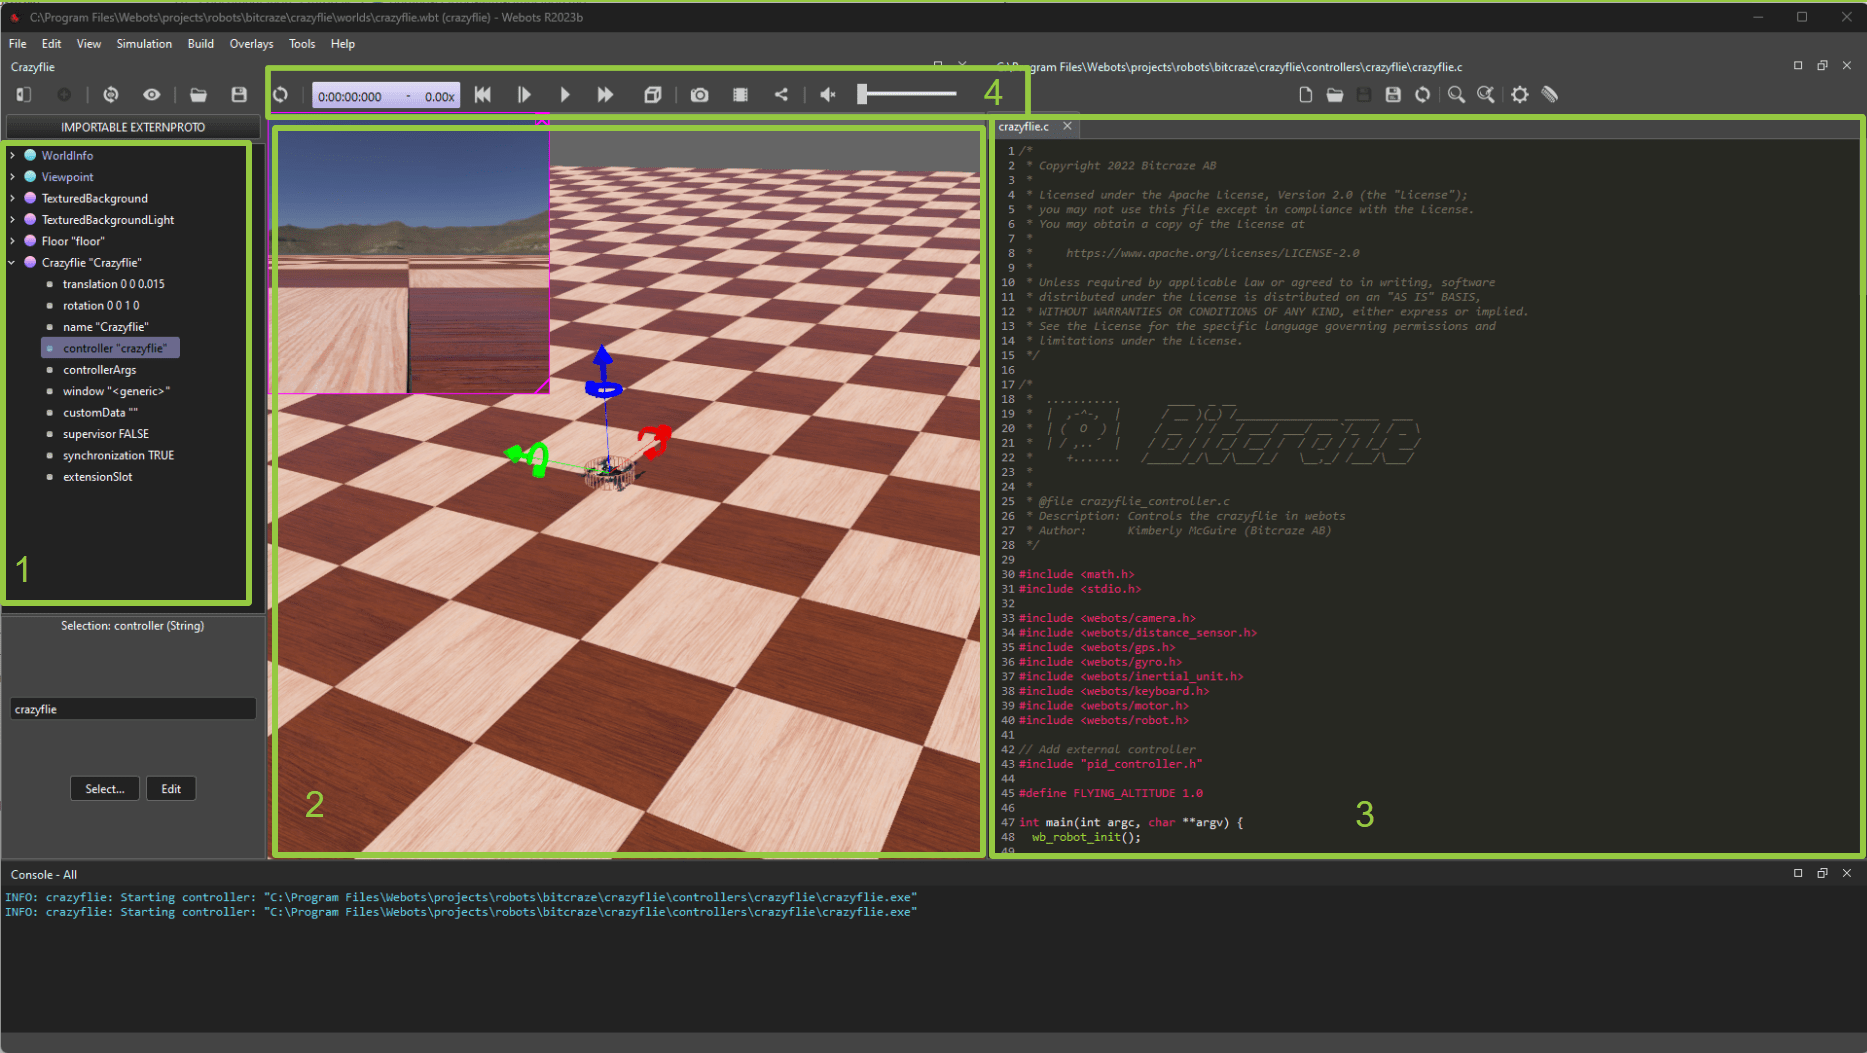The width and height of the screenshot is (1867, 1053).
Task: Collapse the Crazyflie "Crazyflie" node
Action: tap(13, 262)
